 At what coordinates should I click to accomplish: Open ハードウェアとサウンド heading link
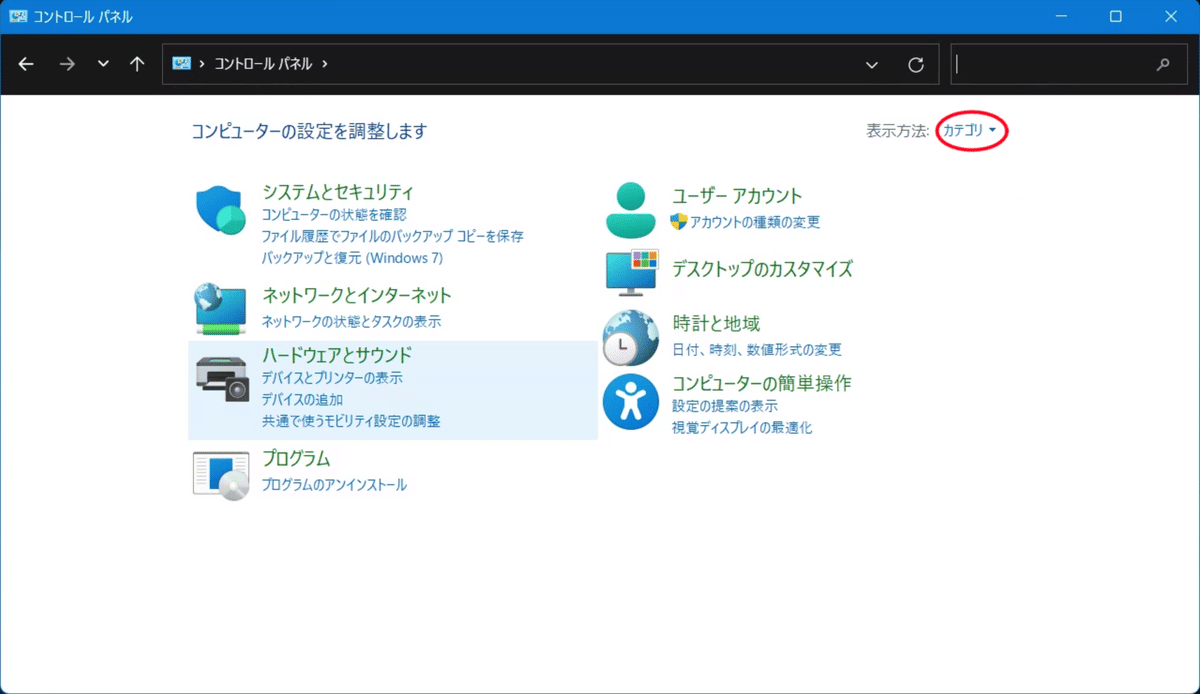click(337, 355)
